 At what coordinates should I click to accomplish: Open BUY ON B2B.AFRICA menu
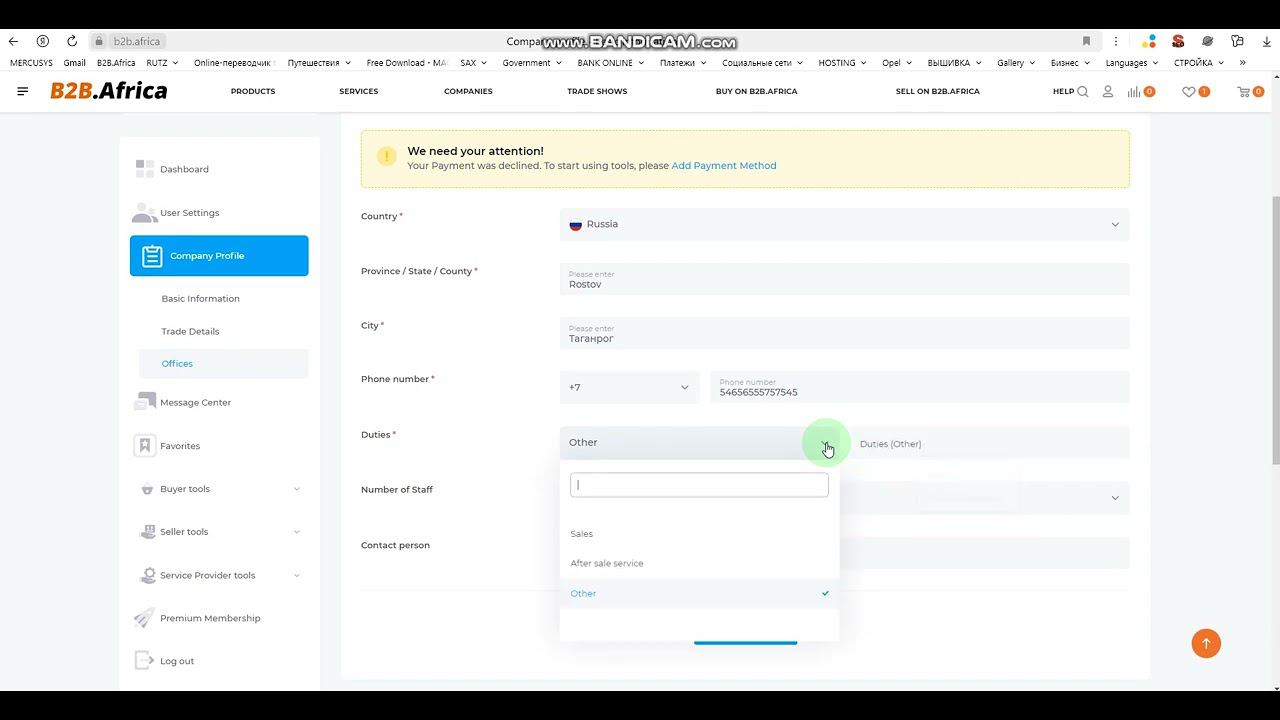click(x=757, y=91)
